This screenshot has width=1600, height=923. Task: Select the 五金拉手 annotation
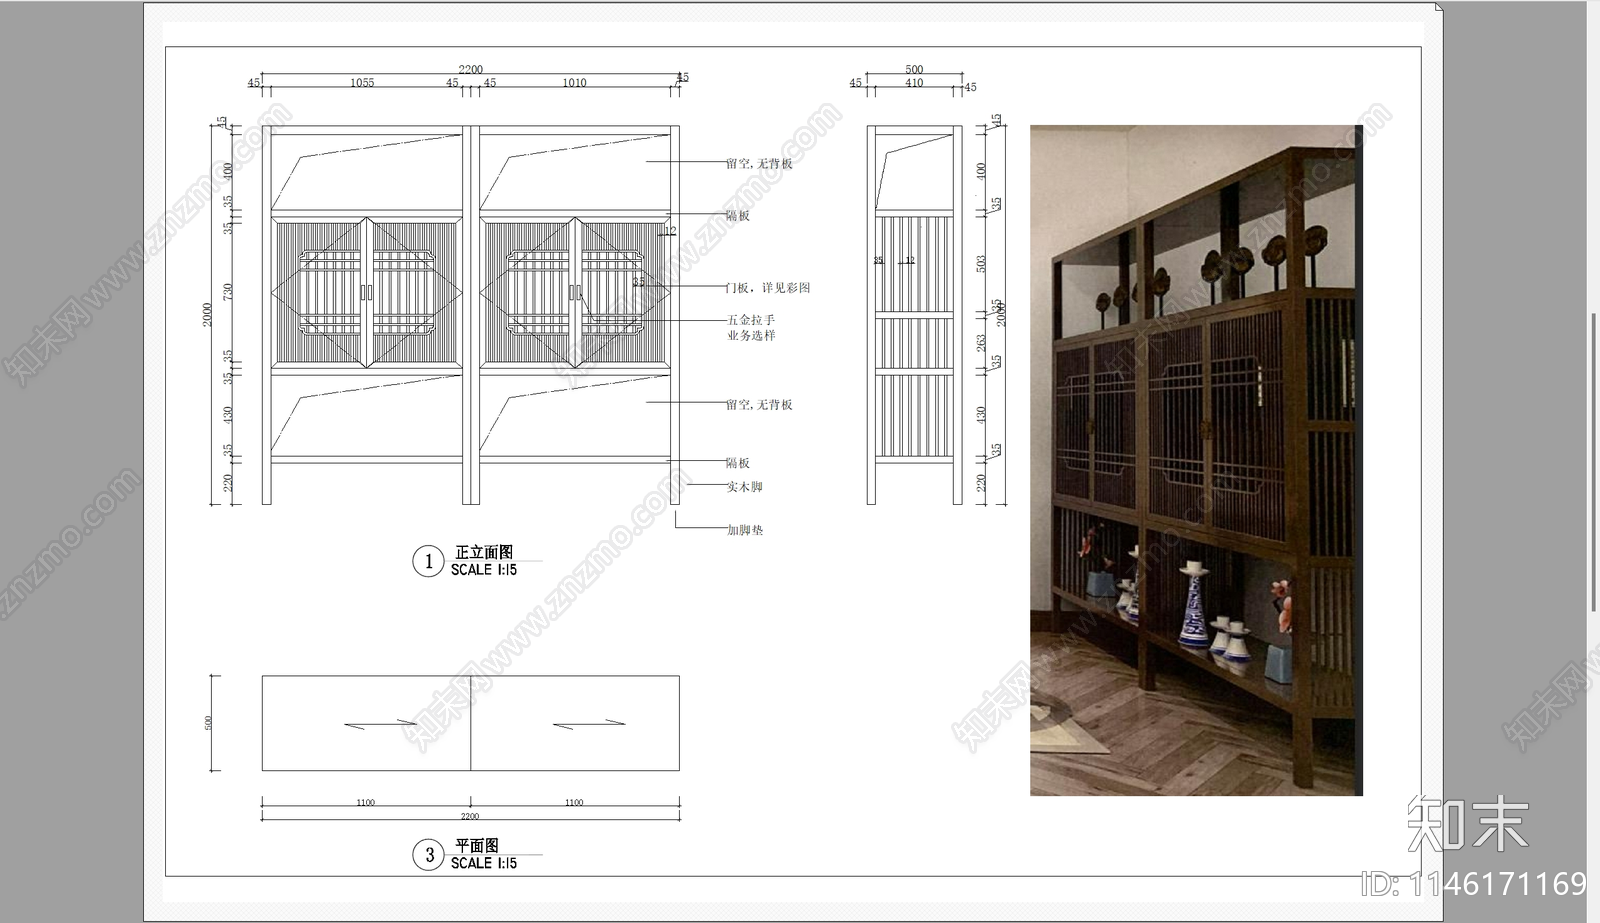click(751, 320)
